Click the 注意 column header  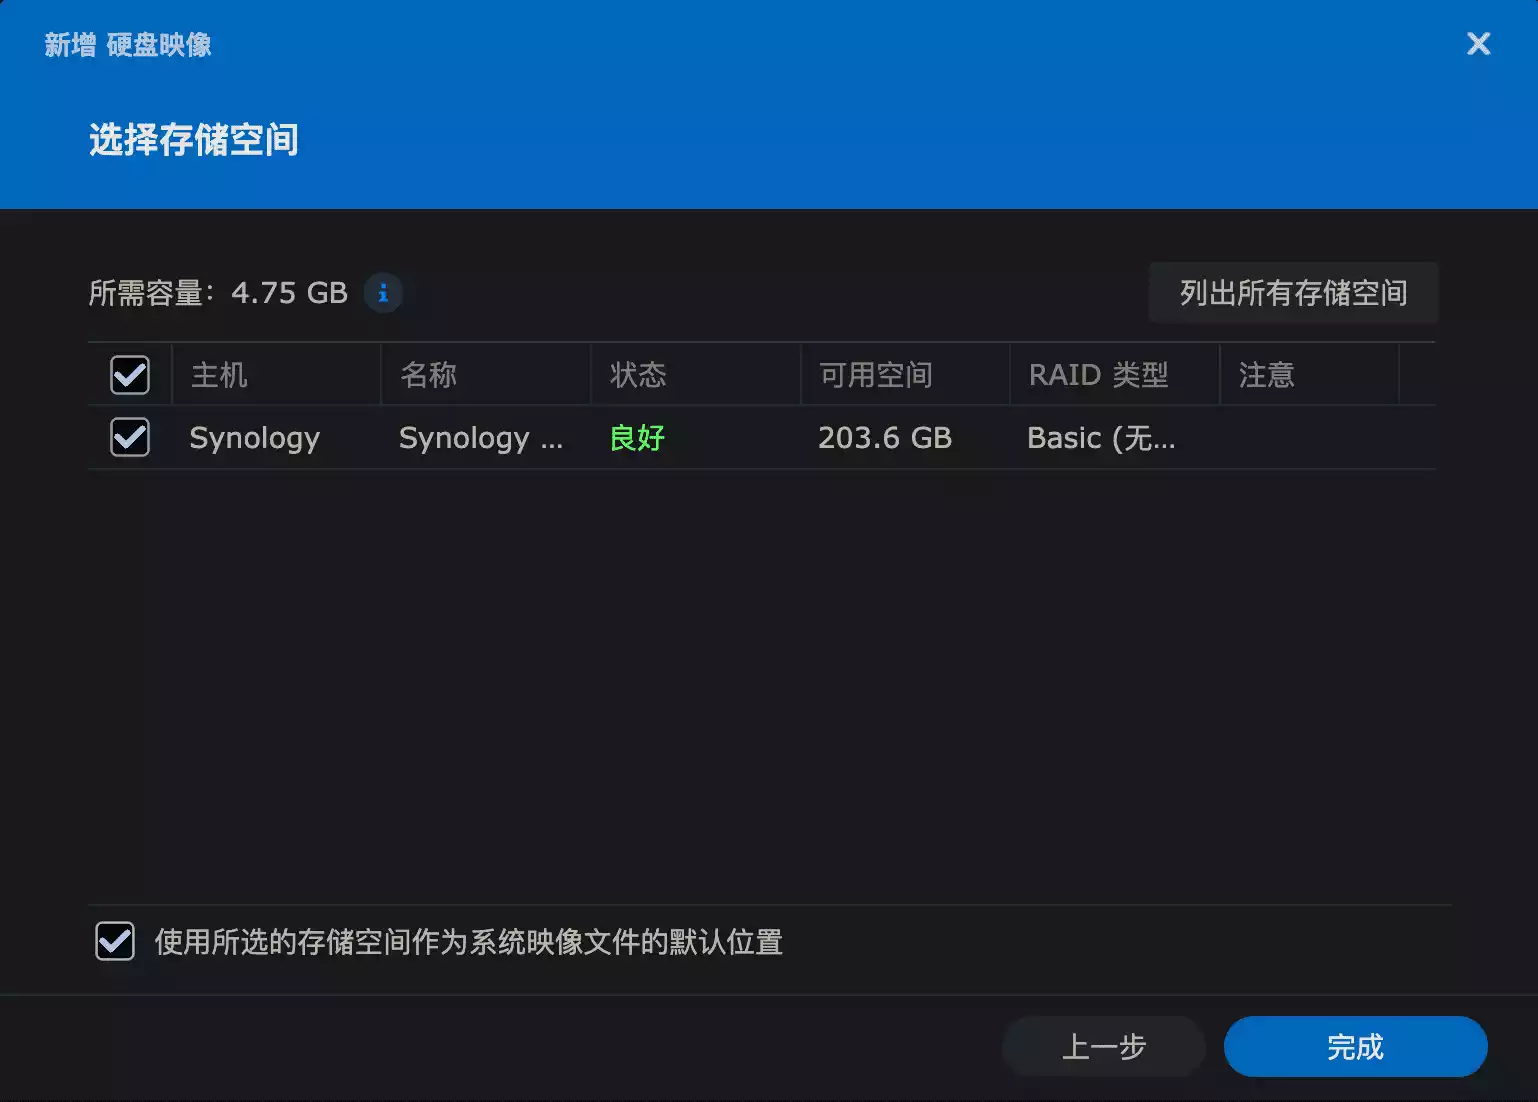(x=1265, y=375)
